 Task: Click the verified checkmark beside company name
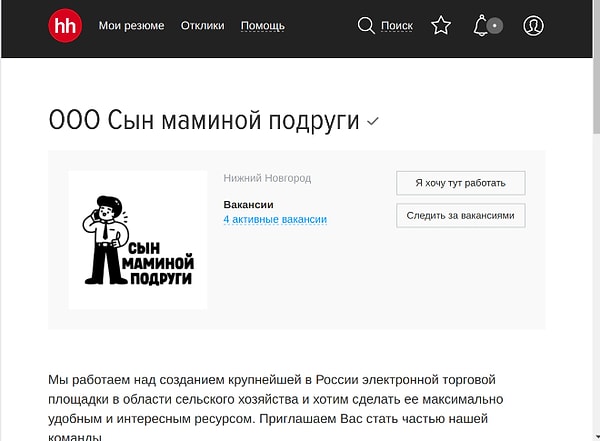(372, 121)
